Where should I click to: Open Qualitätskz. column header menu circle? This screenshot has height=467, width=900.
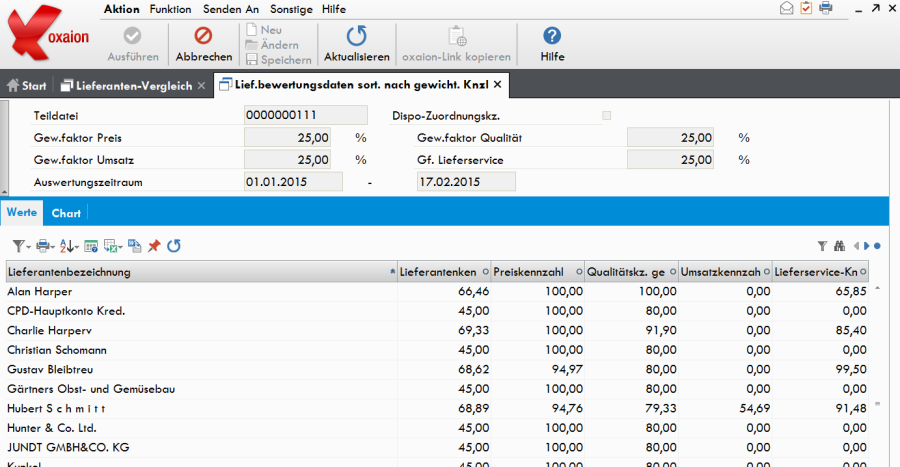tap(673, 272)
